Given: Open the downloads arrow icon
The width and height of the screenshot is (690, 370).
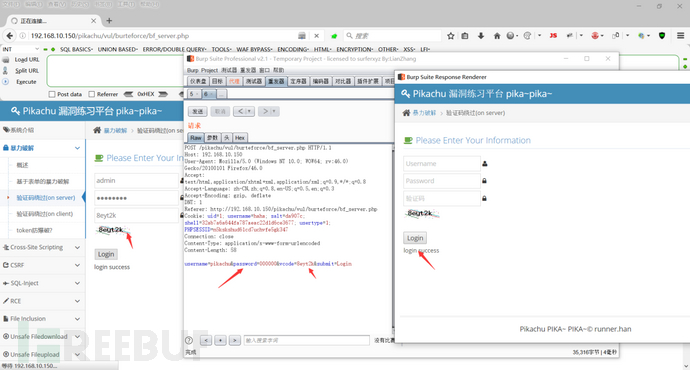Looking at the screenshot, I should pos(481,36).
